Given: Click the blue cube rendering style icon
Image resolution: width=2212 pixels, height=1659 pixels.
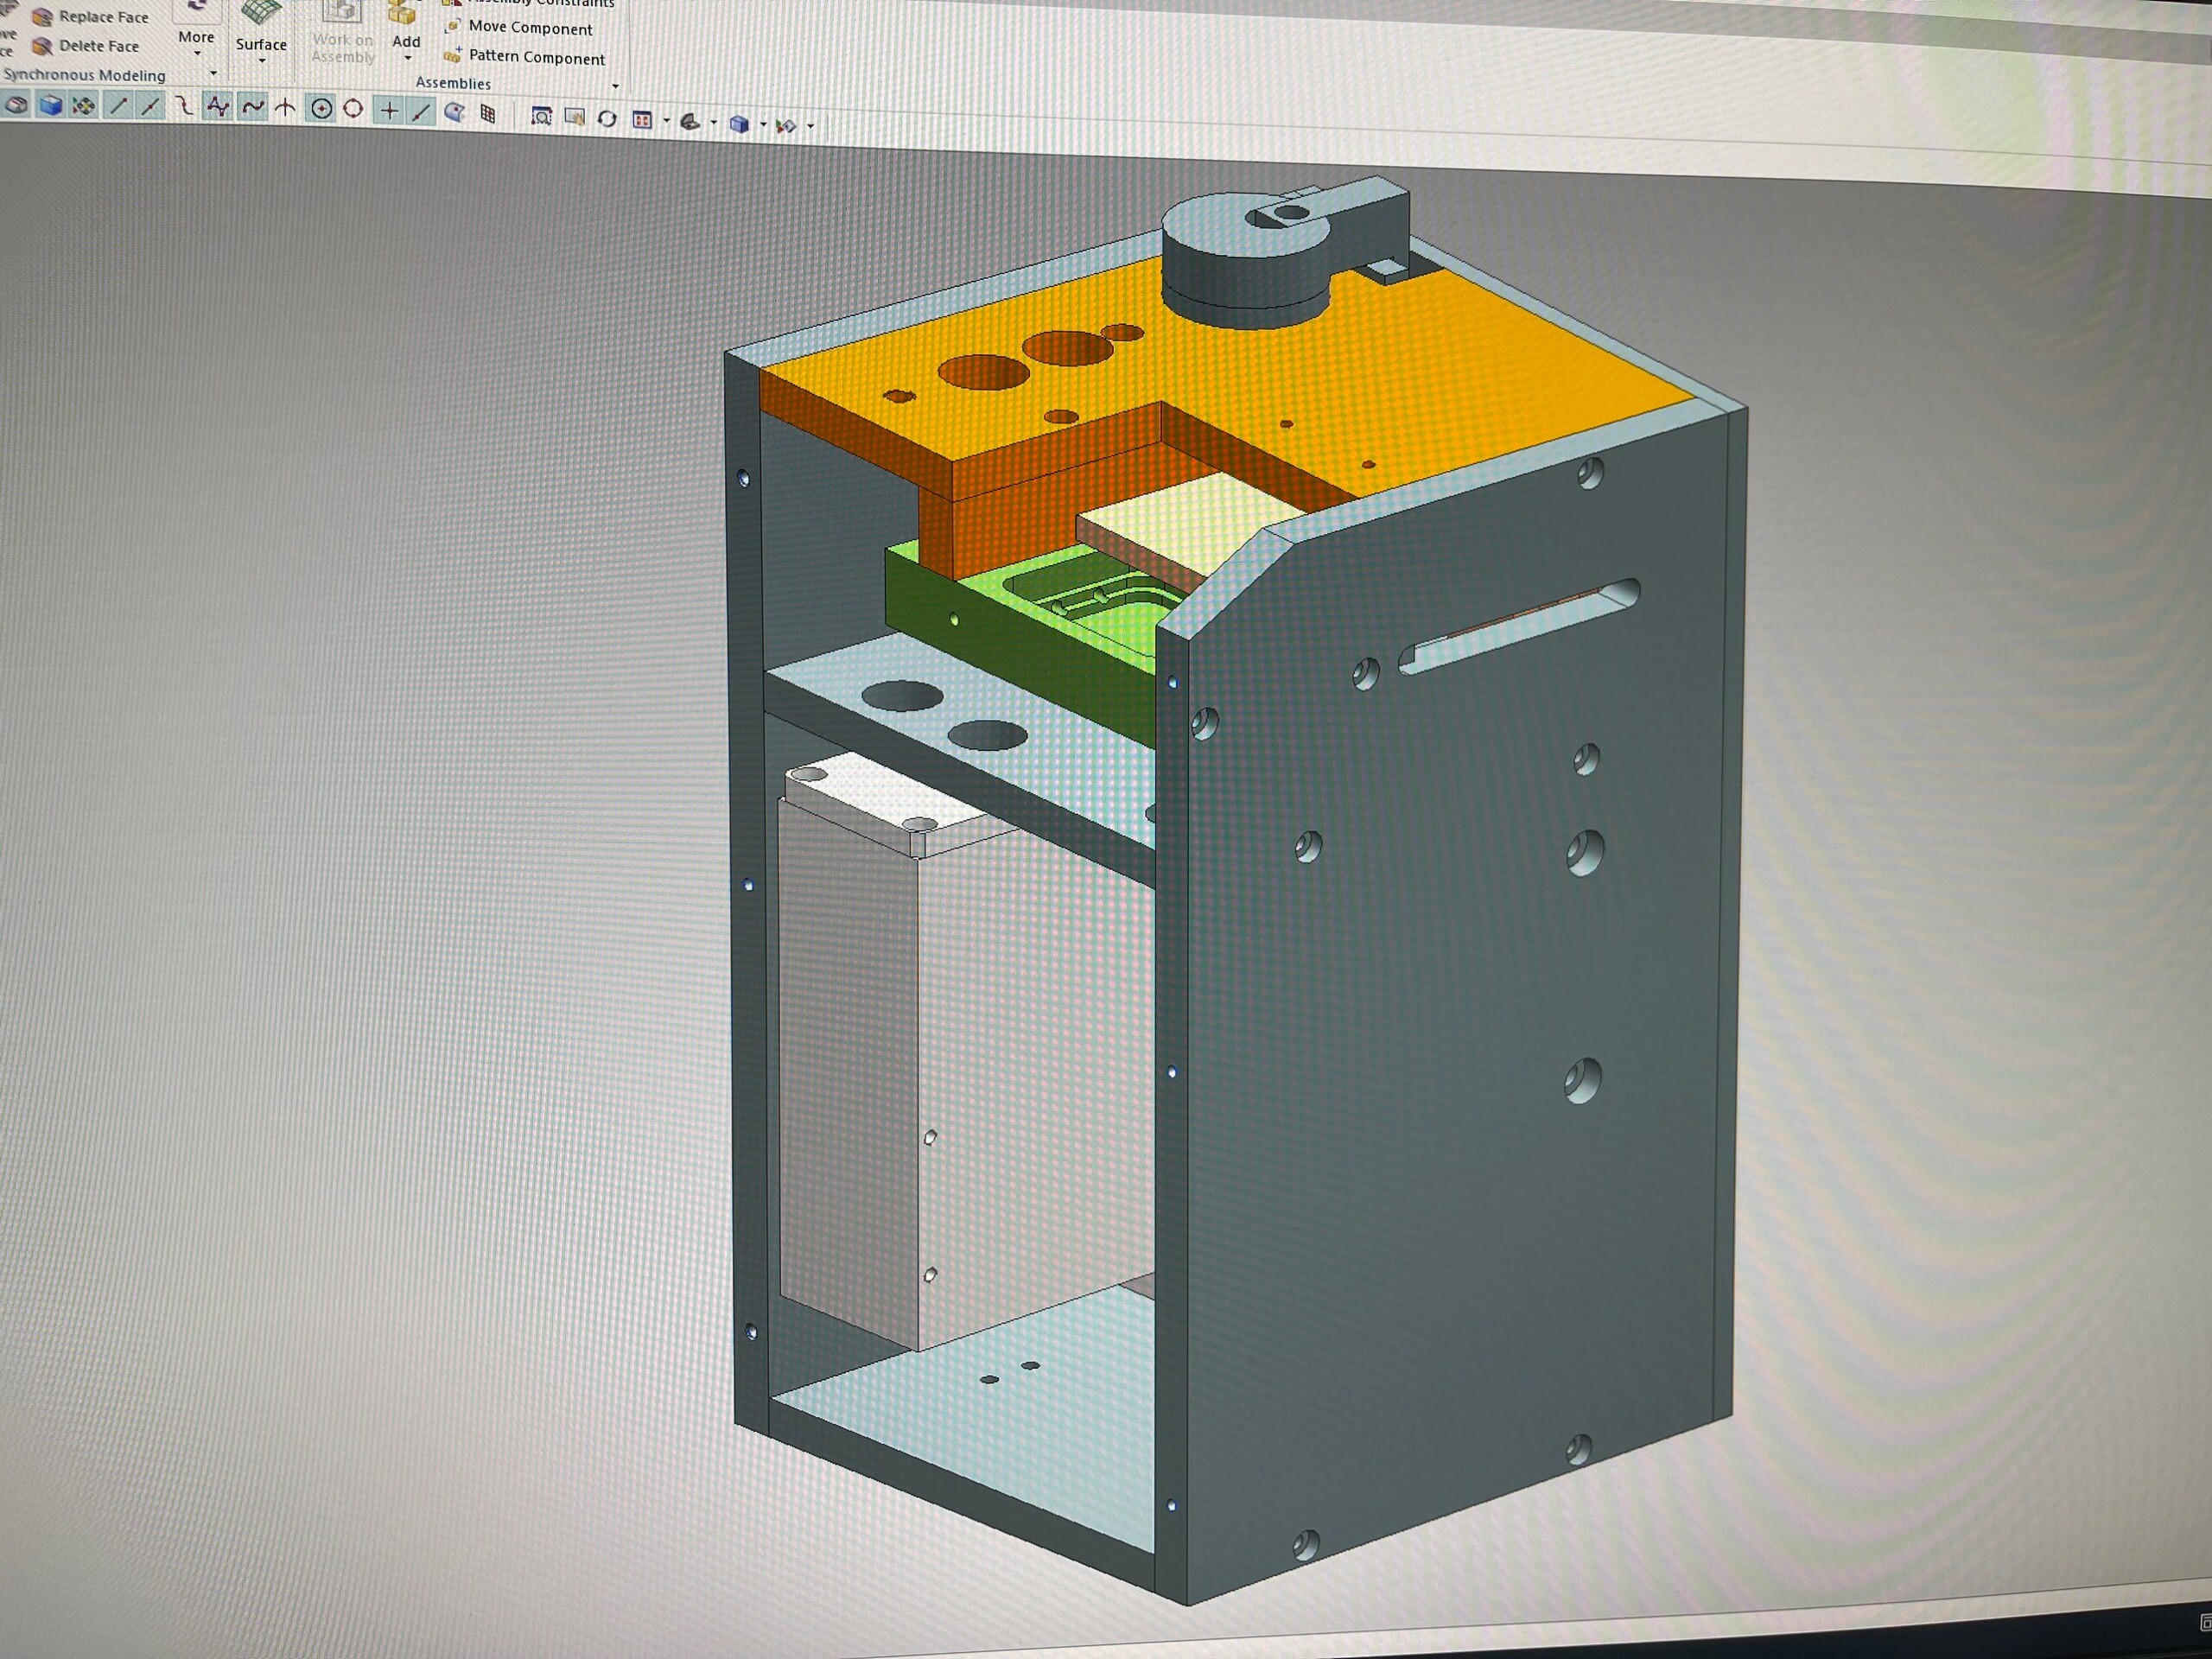Looking at the screenshot, I should [739, 124].
